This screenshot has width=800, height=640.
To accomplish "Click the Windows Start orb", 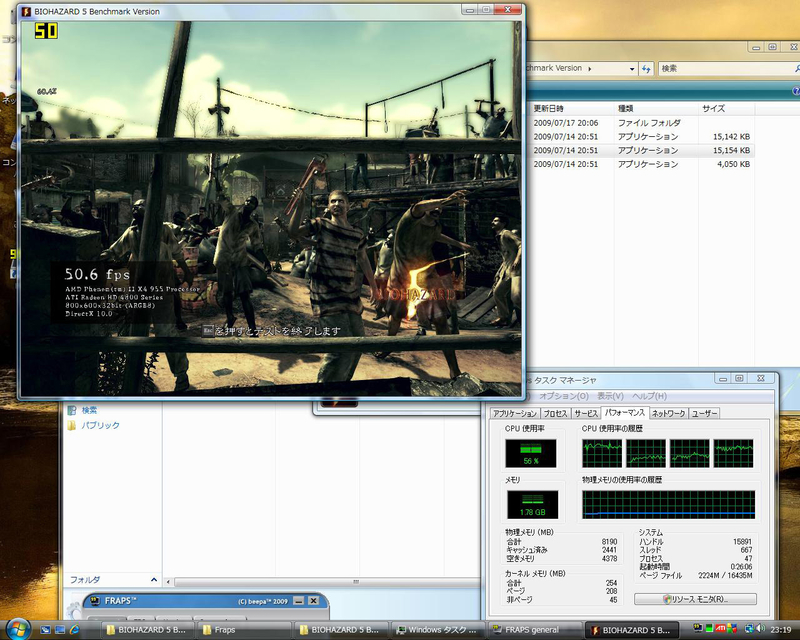I will click(18, 628).
